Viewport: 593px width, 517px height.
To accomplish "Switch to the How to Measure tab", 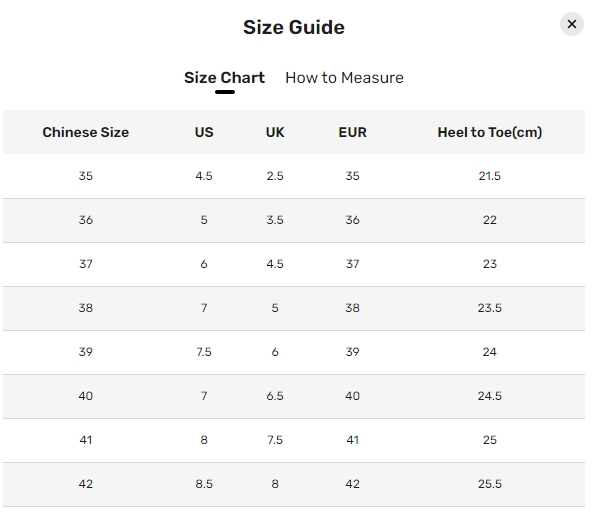I will pyautogui.click(x=344, y=78).
